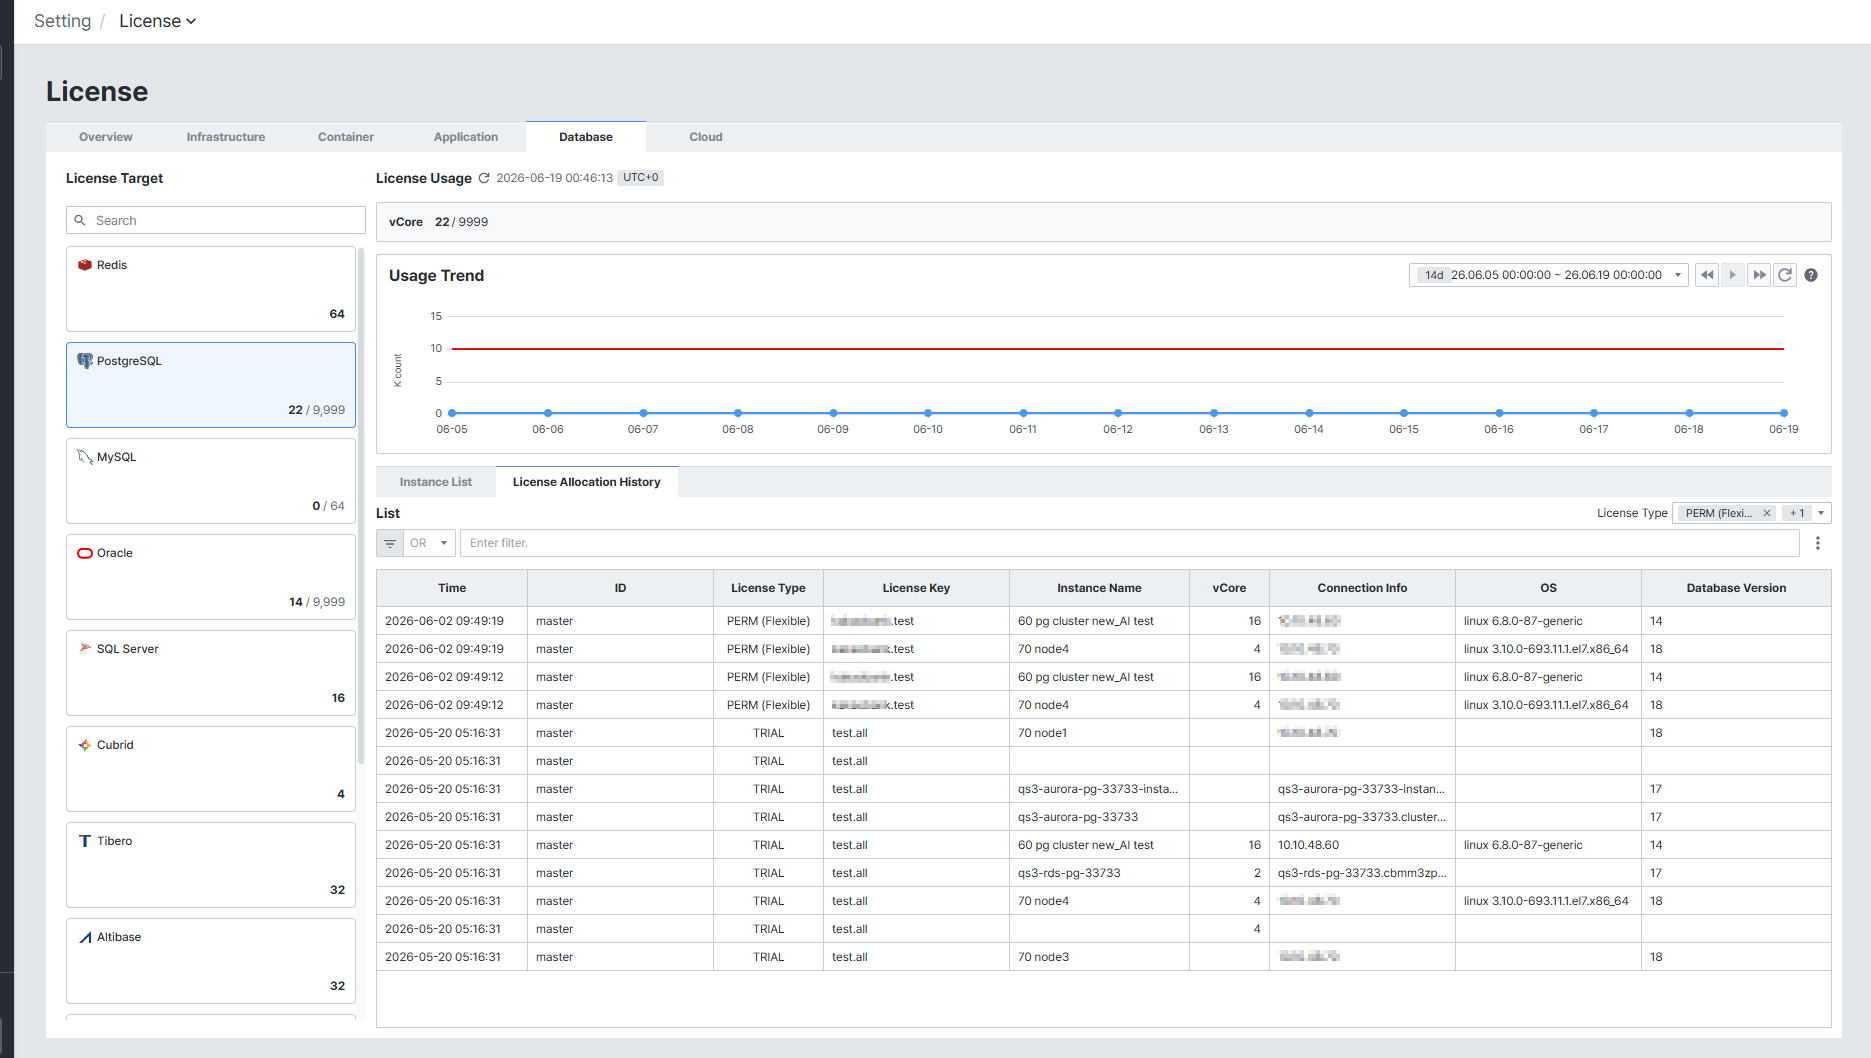Viewport: 1871px width, 1058px height.
Task: Expand the OR filter operator dropdown
Action: pyautogui.click(x=430, y=543)
